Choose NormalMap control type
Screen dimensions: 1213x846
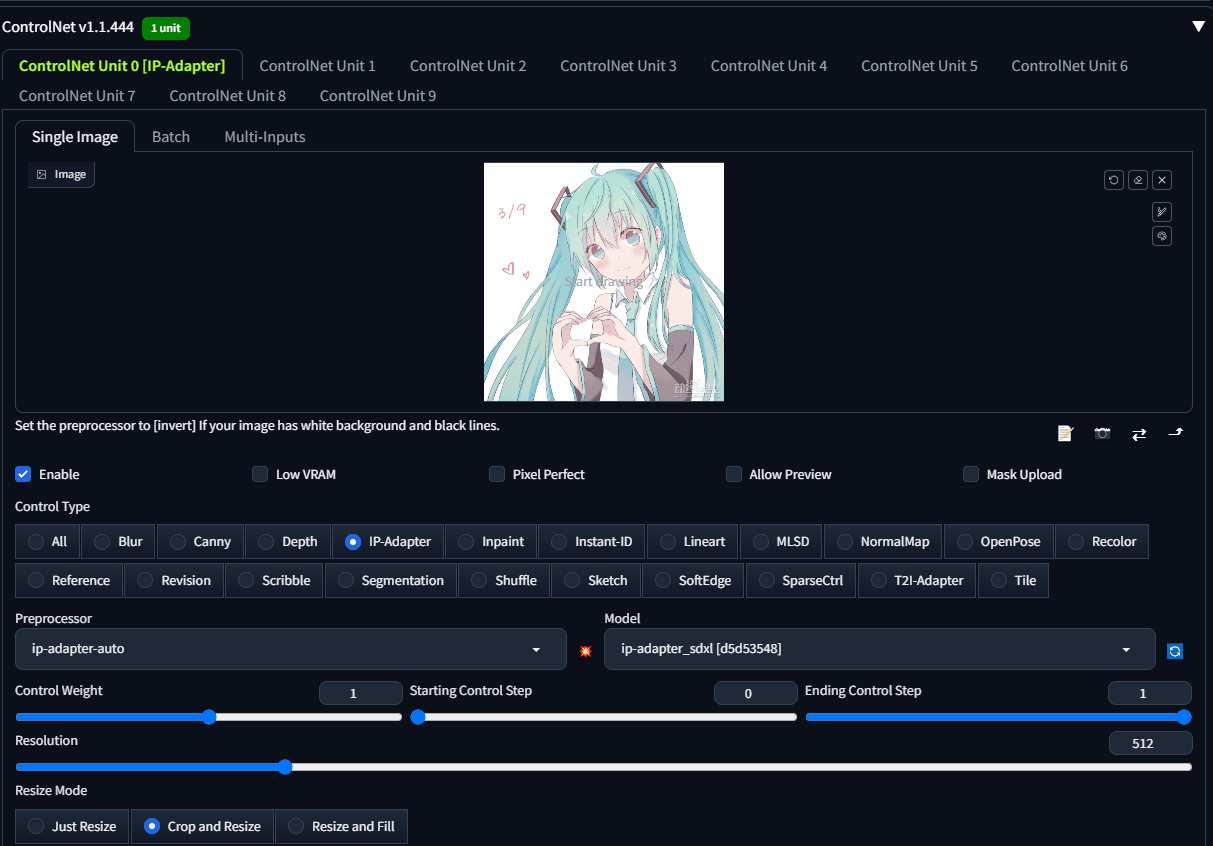pos(883,541)
